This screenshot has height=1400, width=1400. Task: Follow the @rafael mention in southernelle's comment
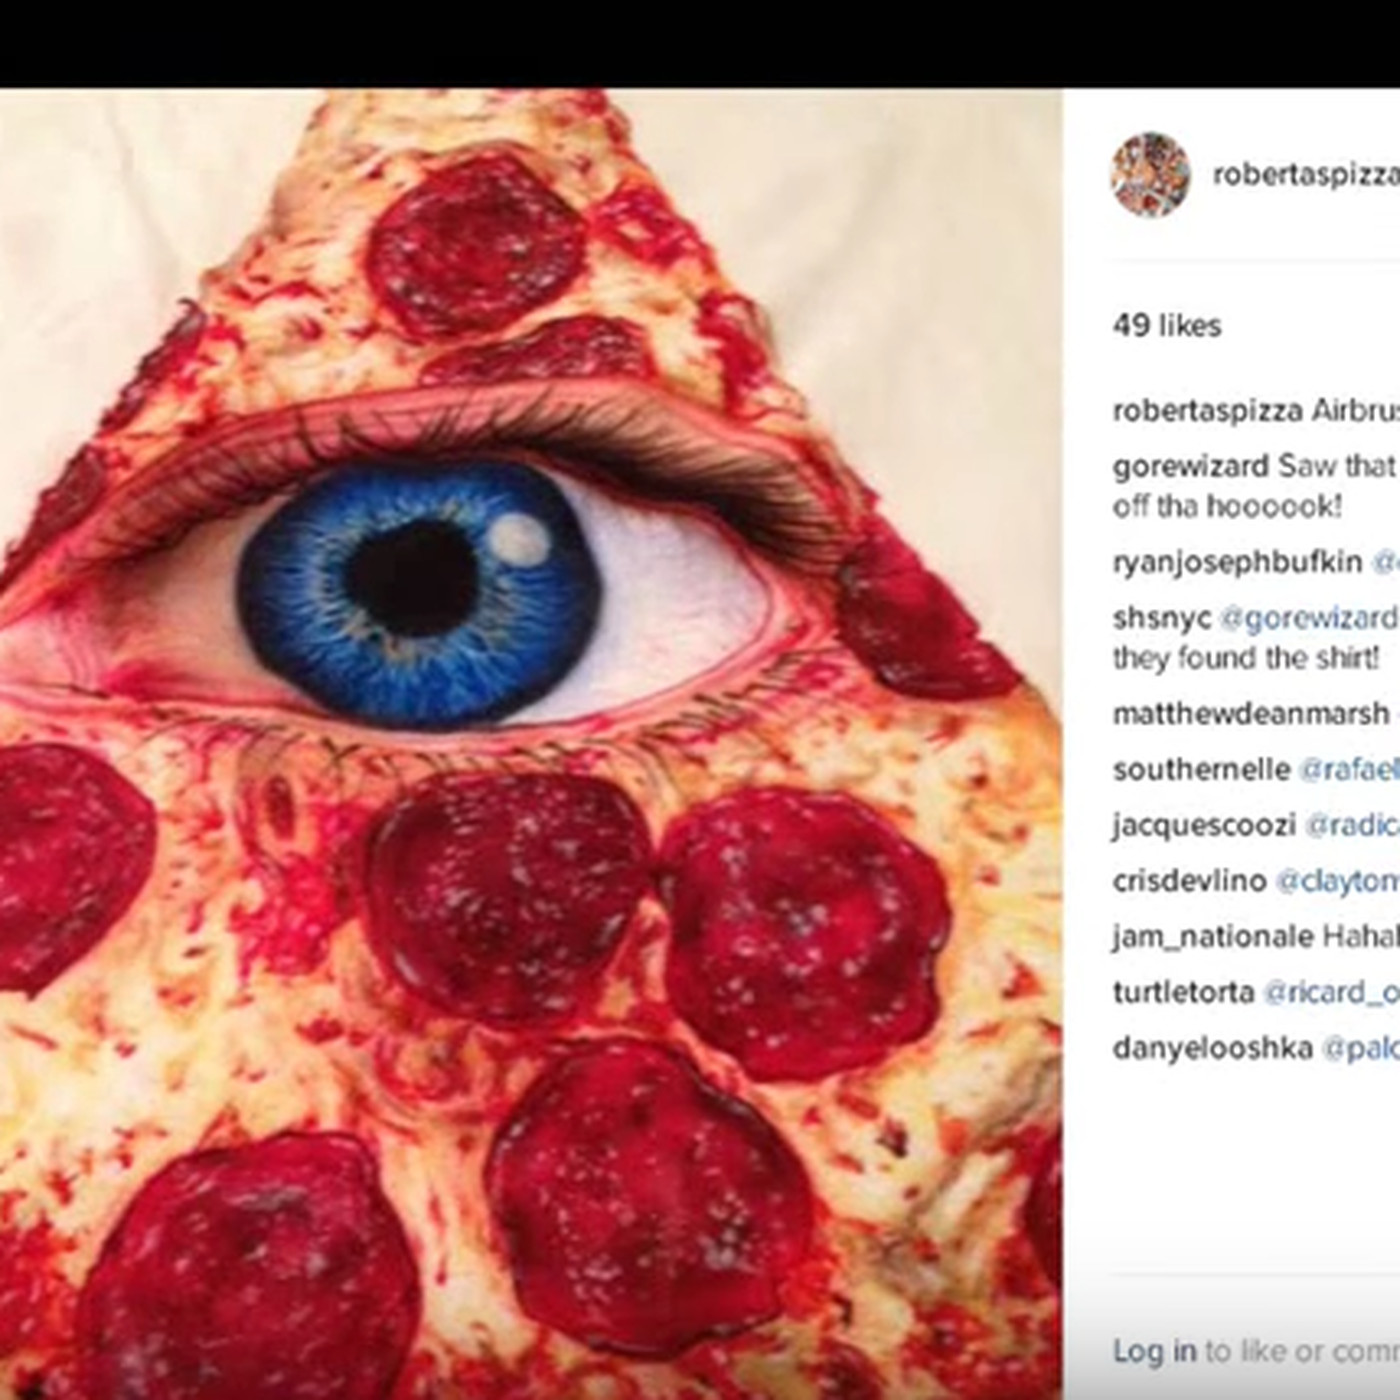1349,770
